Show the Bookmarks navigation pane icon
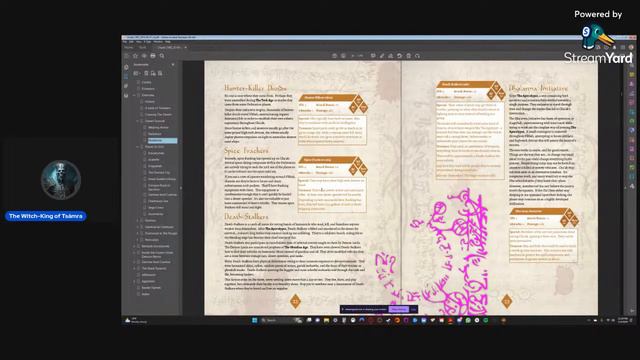 pyautogui.click(x=126, y=76)
